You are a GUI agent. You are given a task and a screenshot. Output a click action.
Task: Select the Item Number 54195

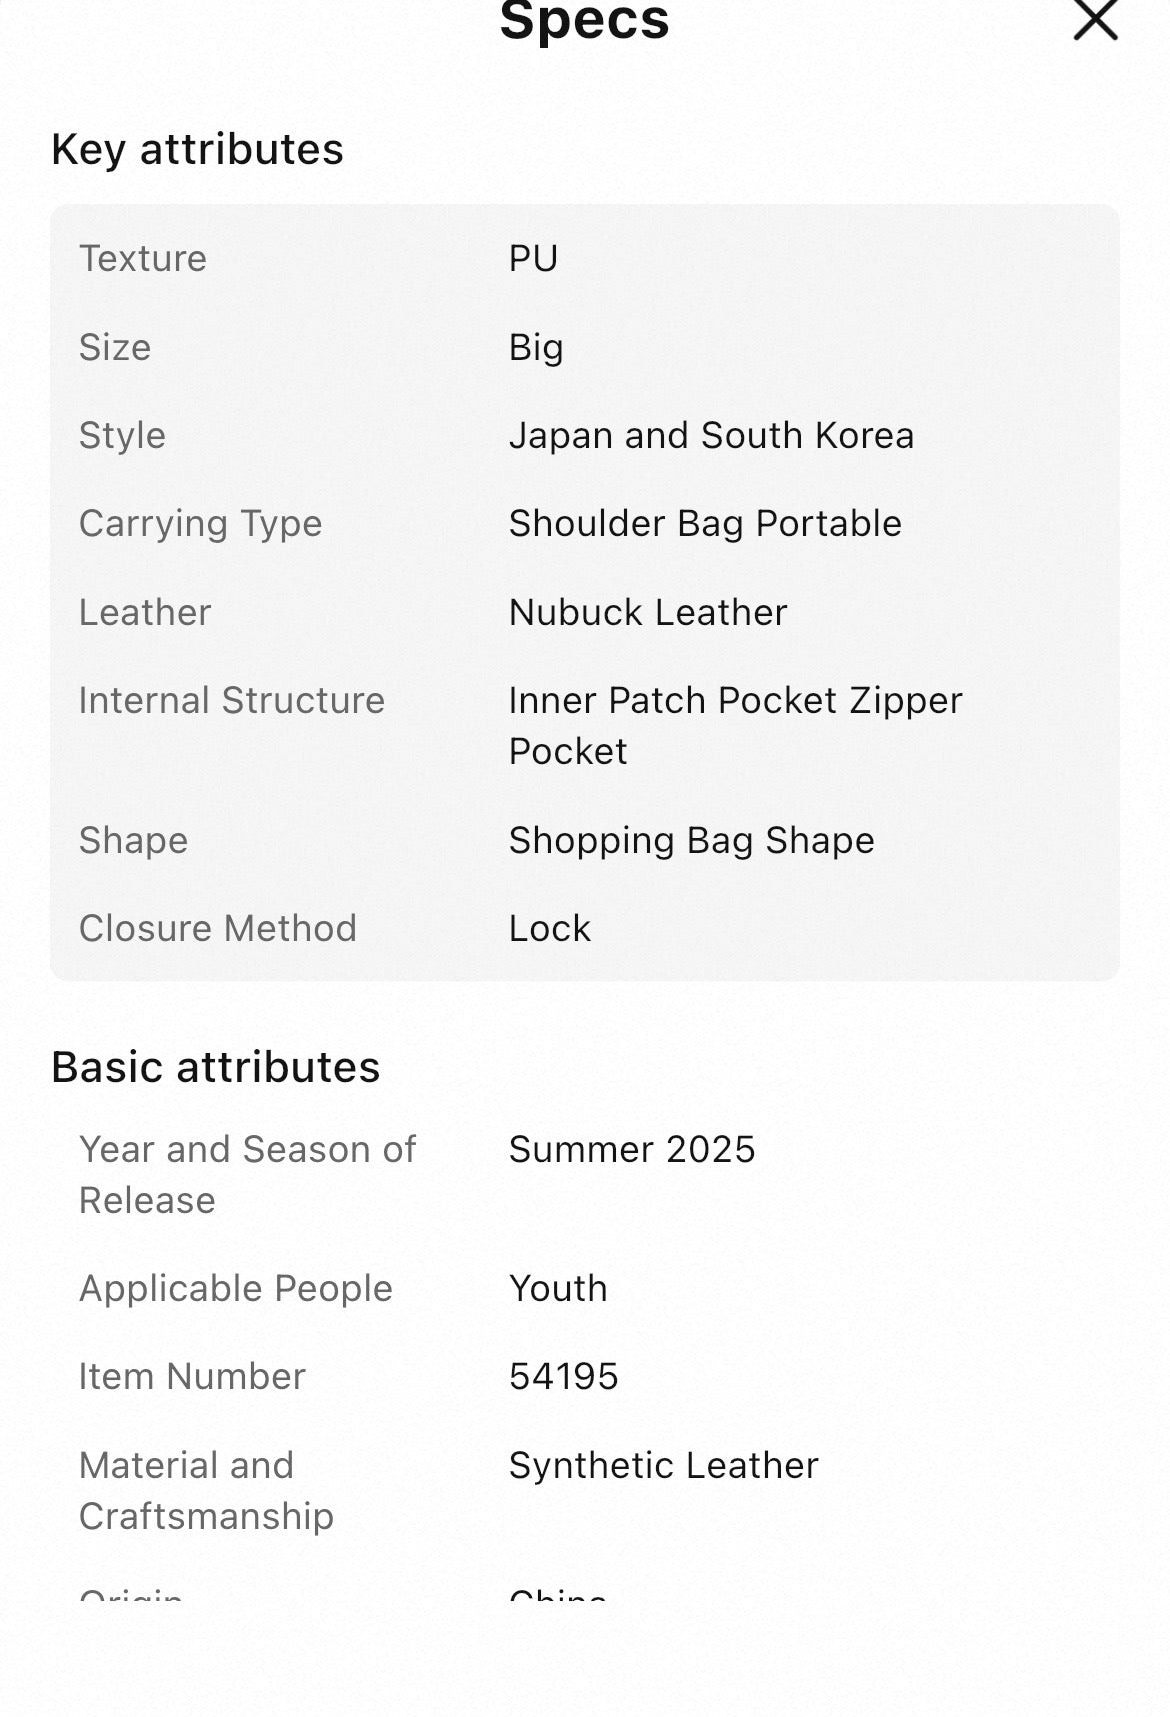564,1376
